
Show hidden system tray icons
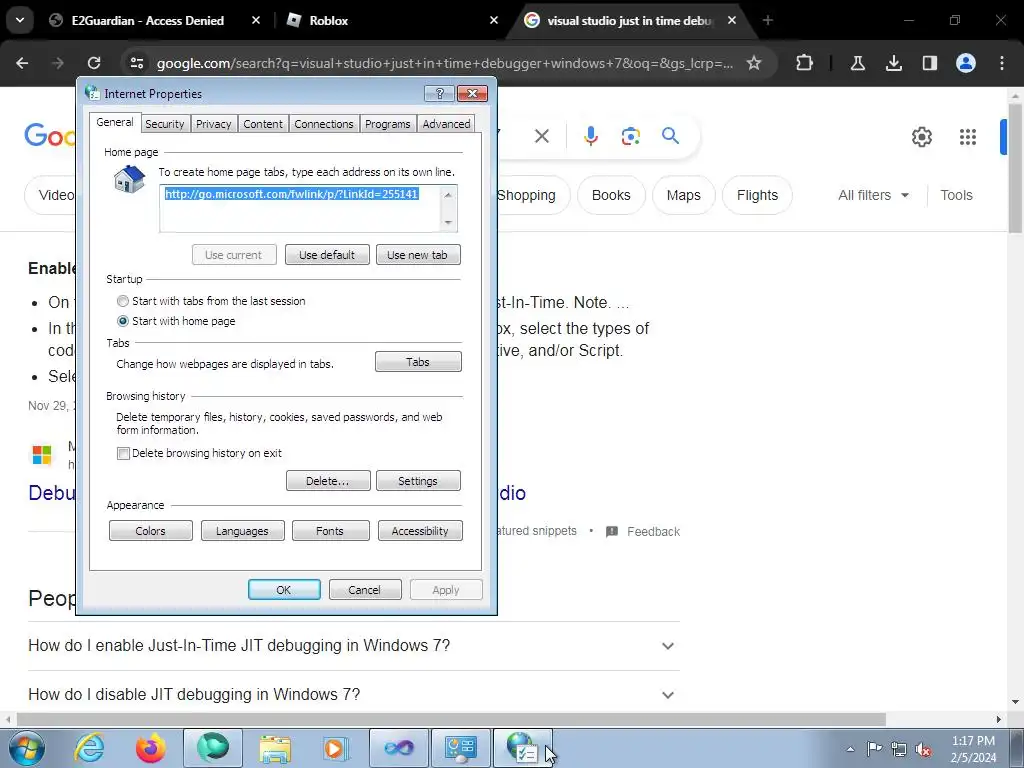click(850, 749)
